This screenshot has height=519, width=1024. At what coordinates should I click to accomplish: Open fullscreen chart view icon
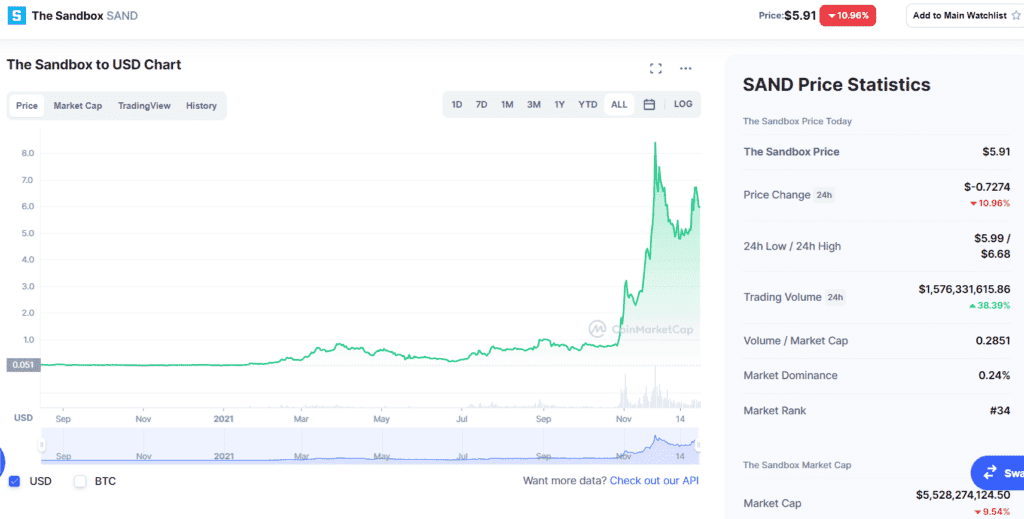point(656,68)
